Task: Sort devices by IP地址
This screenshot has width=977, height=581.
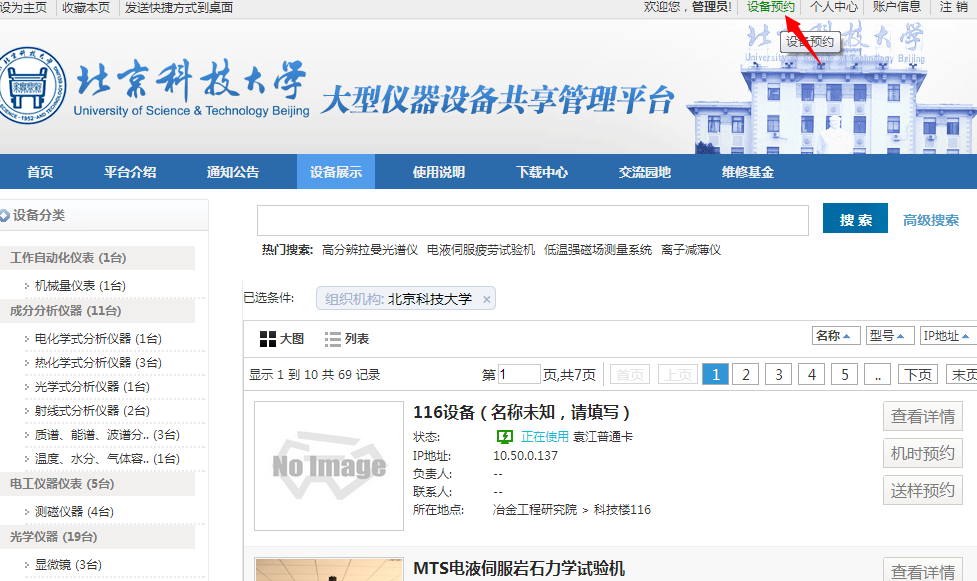Action: (946, 336)
